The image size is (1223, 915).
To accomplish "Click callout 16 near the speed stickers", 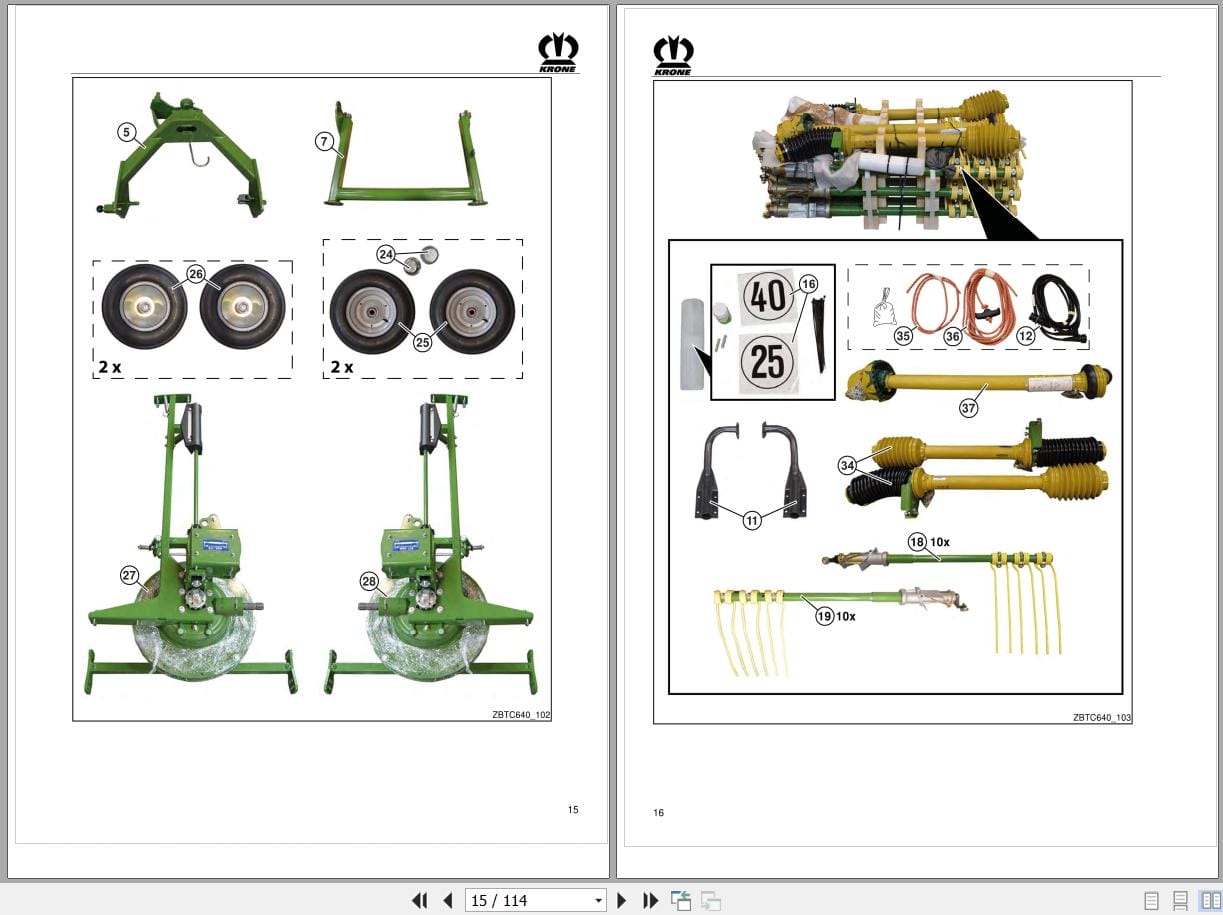I will click(807, 284).
